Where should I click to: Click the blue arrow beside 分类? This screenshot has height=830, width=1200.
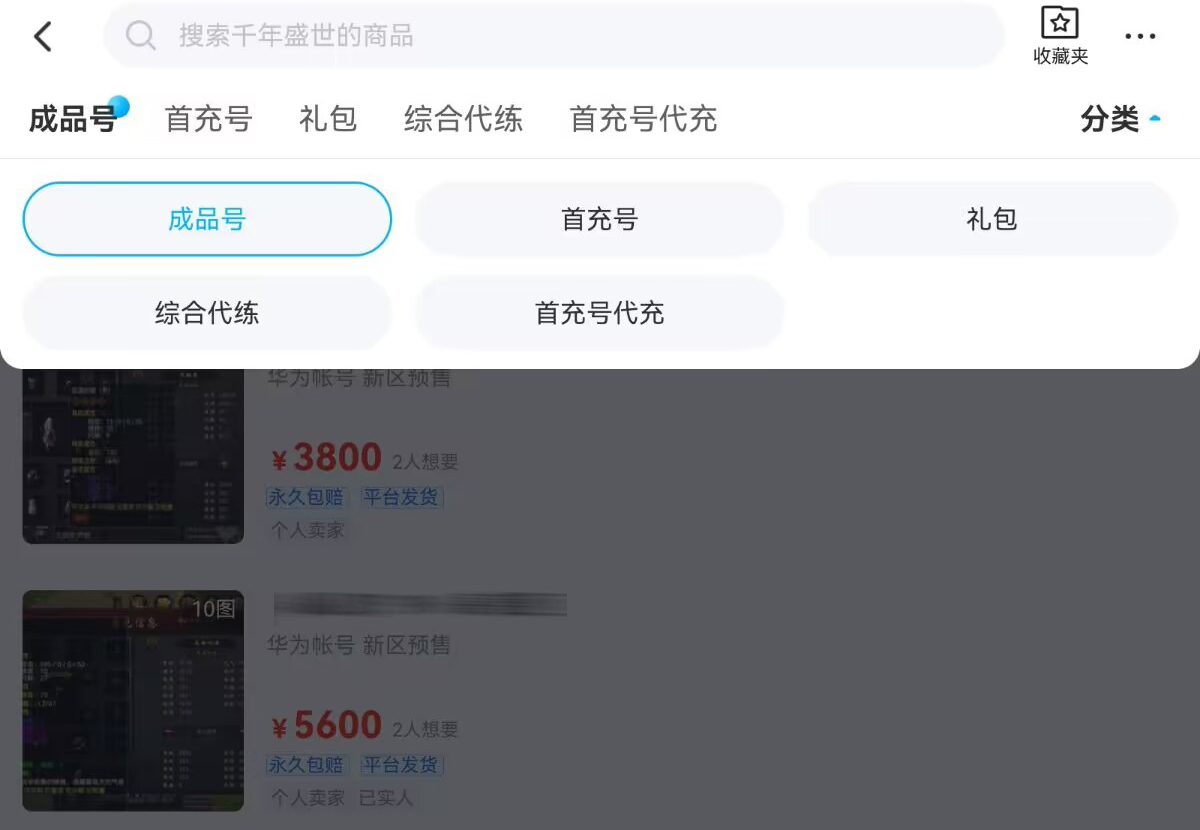tap(1155, 119)
